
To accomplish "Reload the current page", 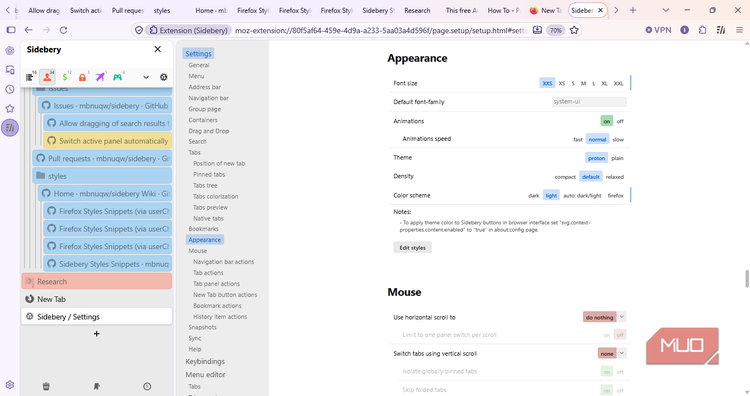I will click(x=63, y=30).
